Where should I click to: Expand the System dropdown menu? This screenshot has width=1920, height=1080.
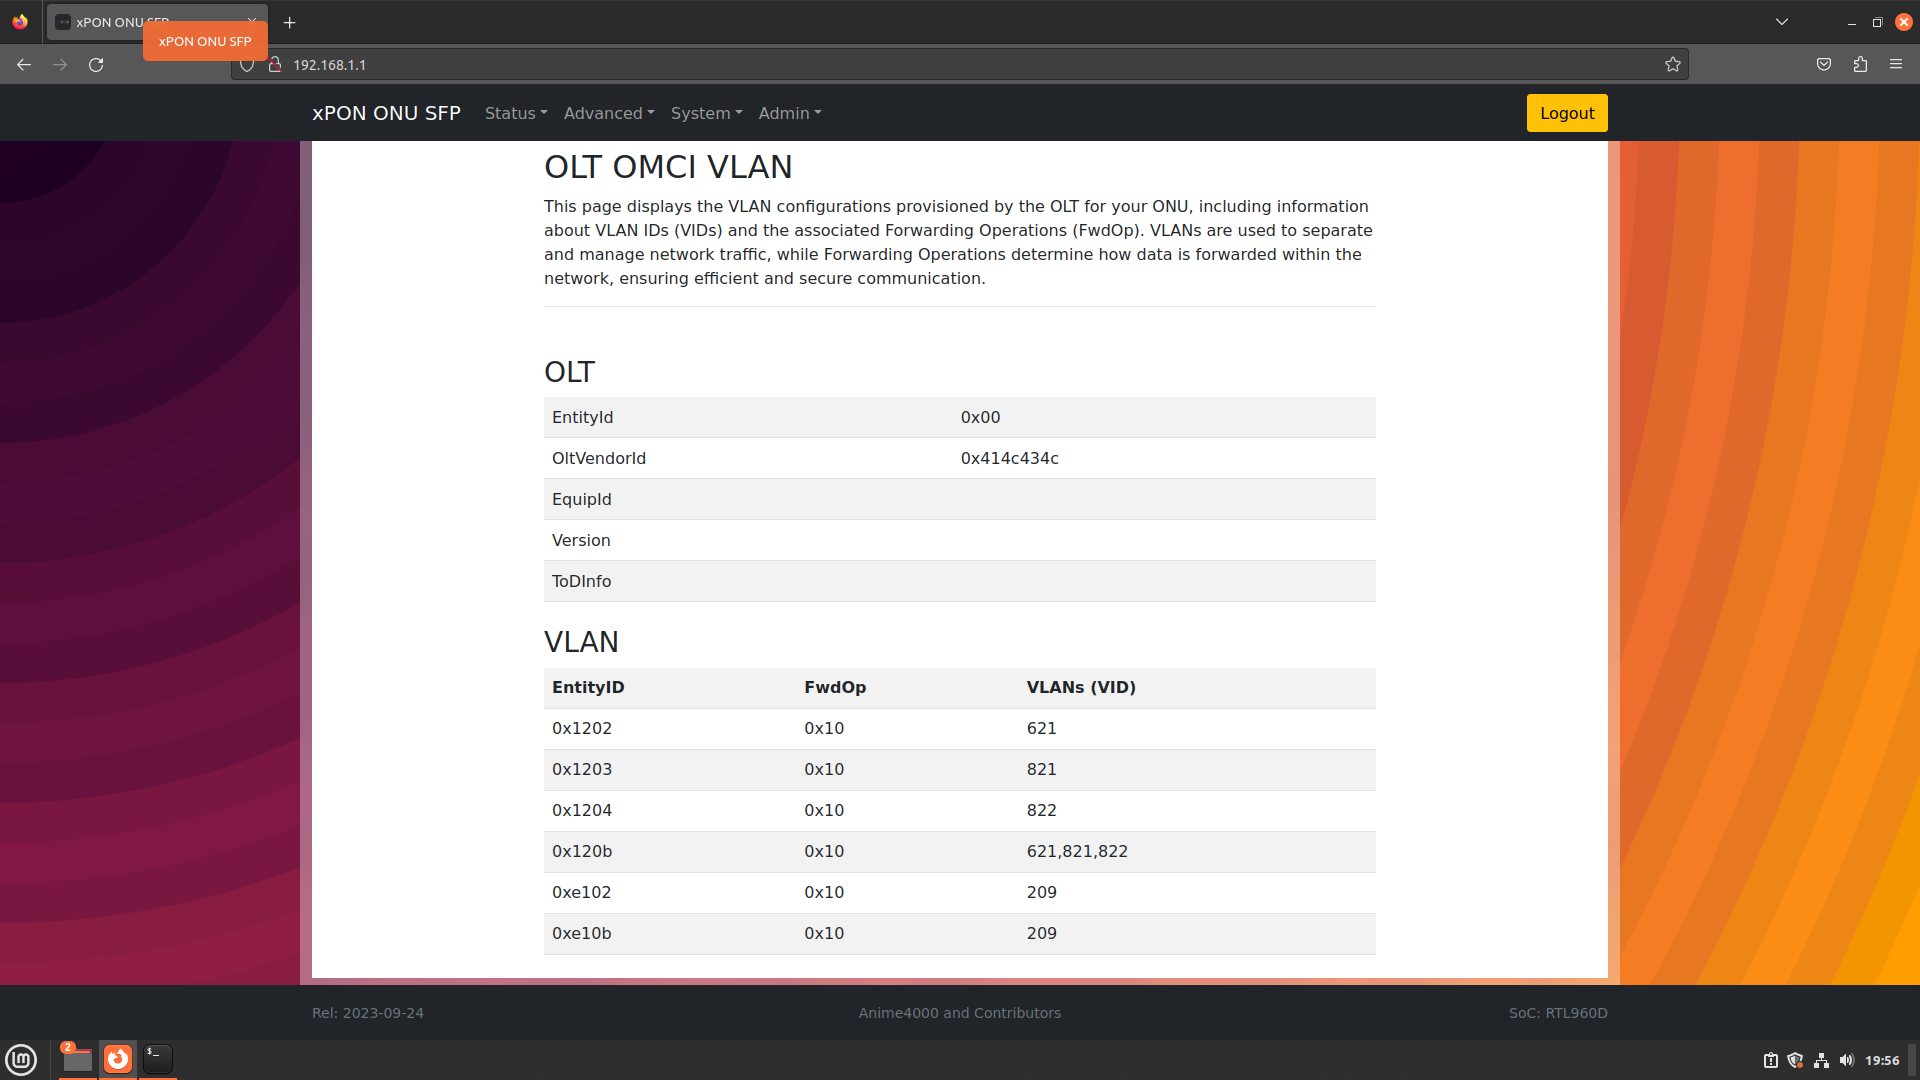[707, 113]
